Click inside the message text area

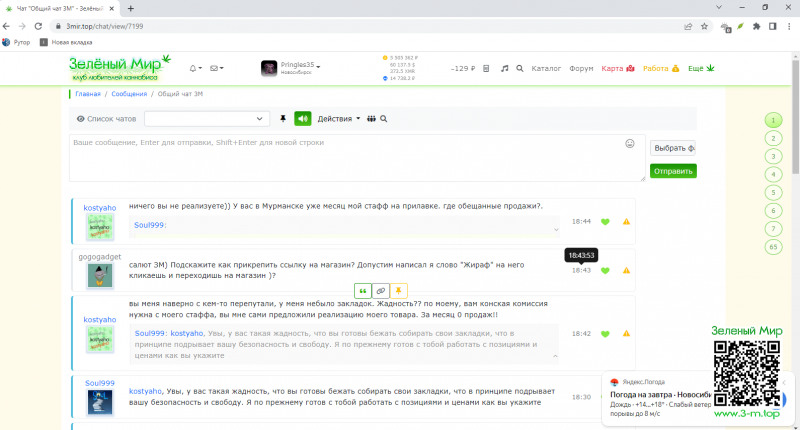(x=340, y=158)
